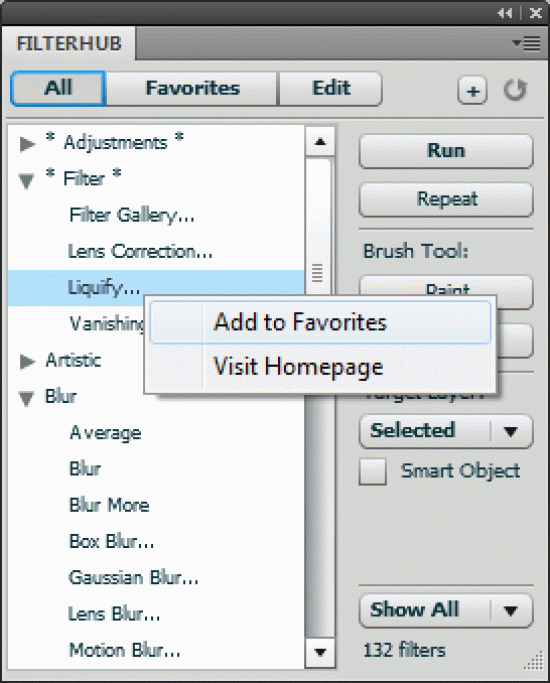Click the refresh arrow icon
Screen dimensions: 550x683
[x=515, y=90]
